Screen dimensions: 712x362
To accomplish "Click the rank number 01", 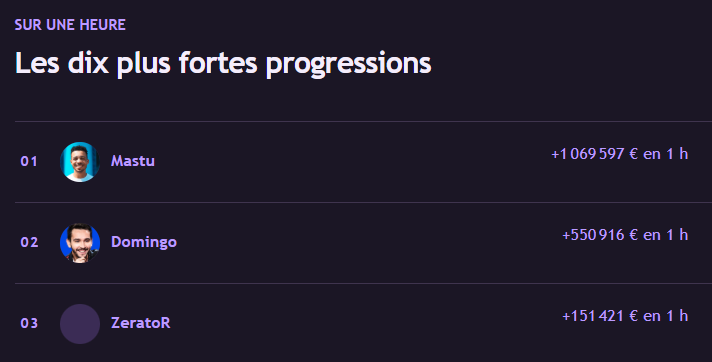I will tap(29, 161).
